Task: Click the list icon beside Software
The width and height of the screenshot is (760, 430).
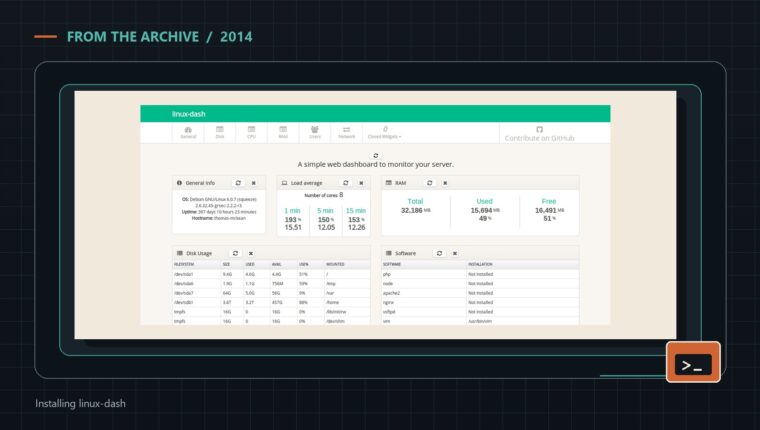Action: [x=388, y=253]
